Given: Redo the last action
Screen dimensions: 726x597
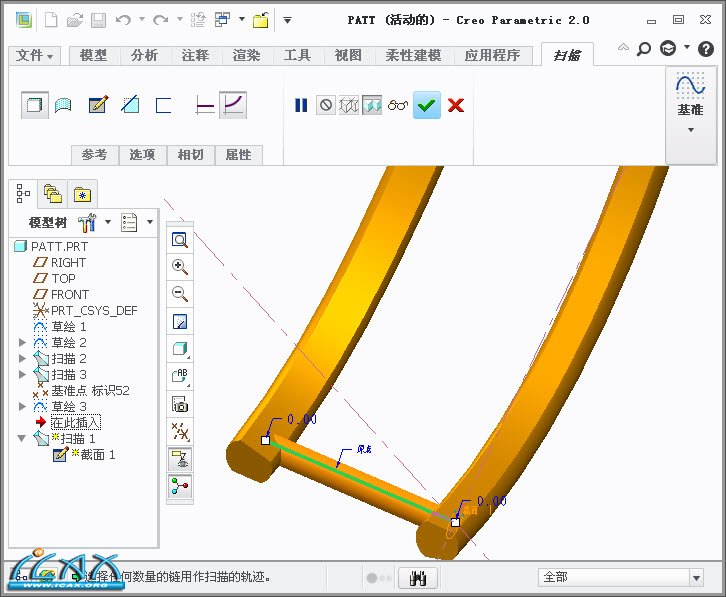Looking at the screenshot, I should (x=161, y=20).
